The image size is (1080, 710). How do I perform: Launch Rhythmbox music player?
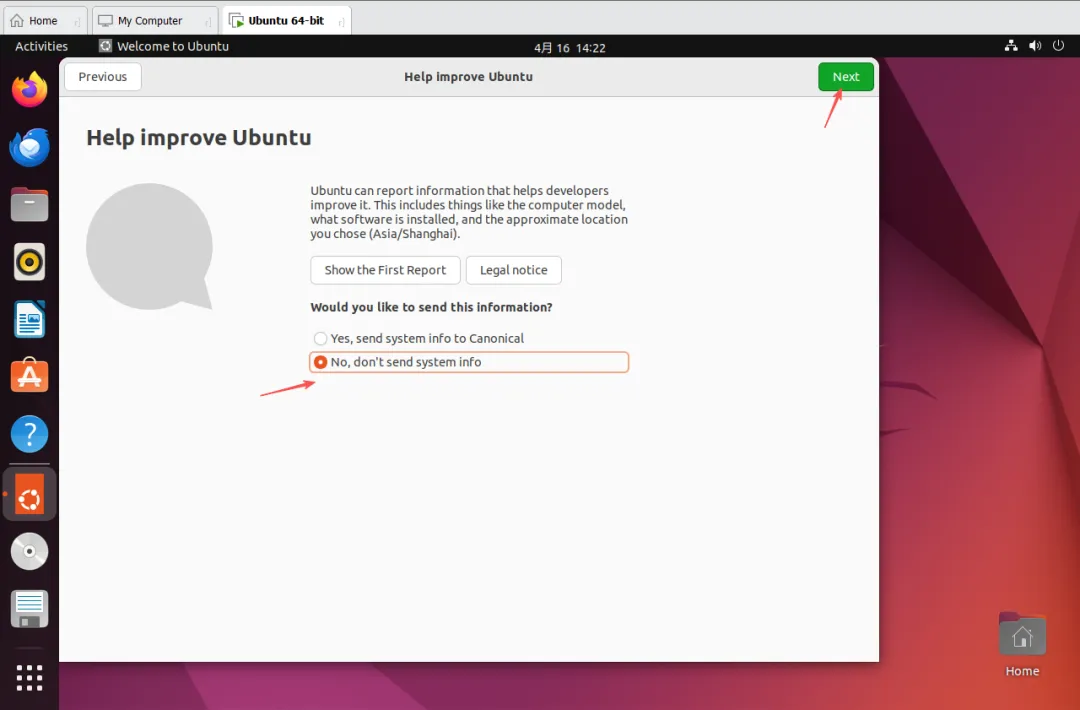point(30,262)
